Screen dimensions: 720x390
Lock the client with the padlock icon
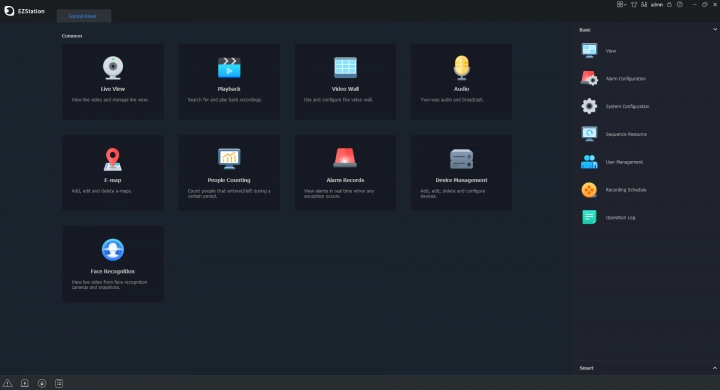(x=669, y=5)
